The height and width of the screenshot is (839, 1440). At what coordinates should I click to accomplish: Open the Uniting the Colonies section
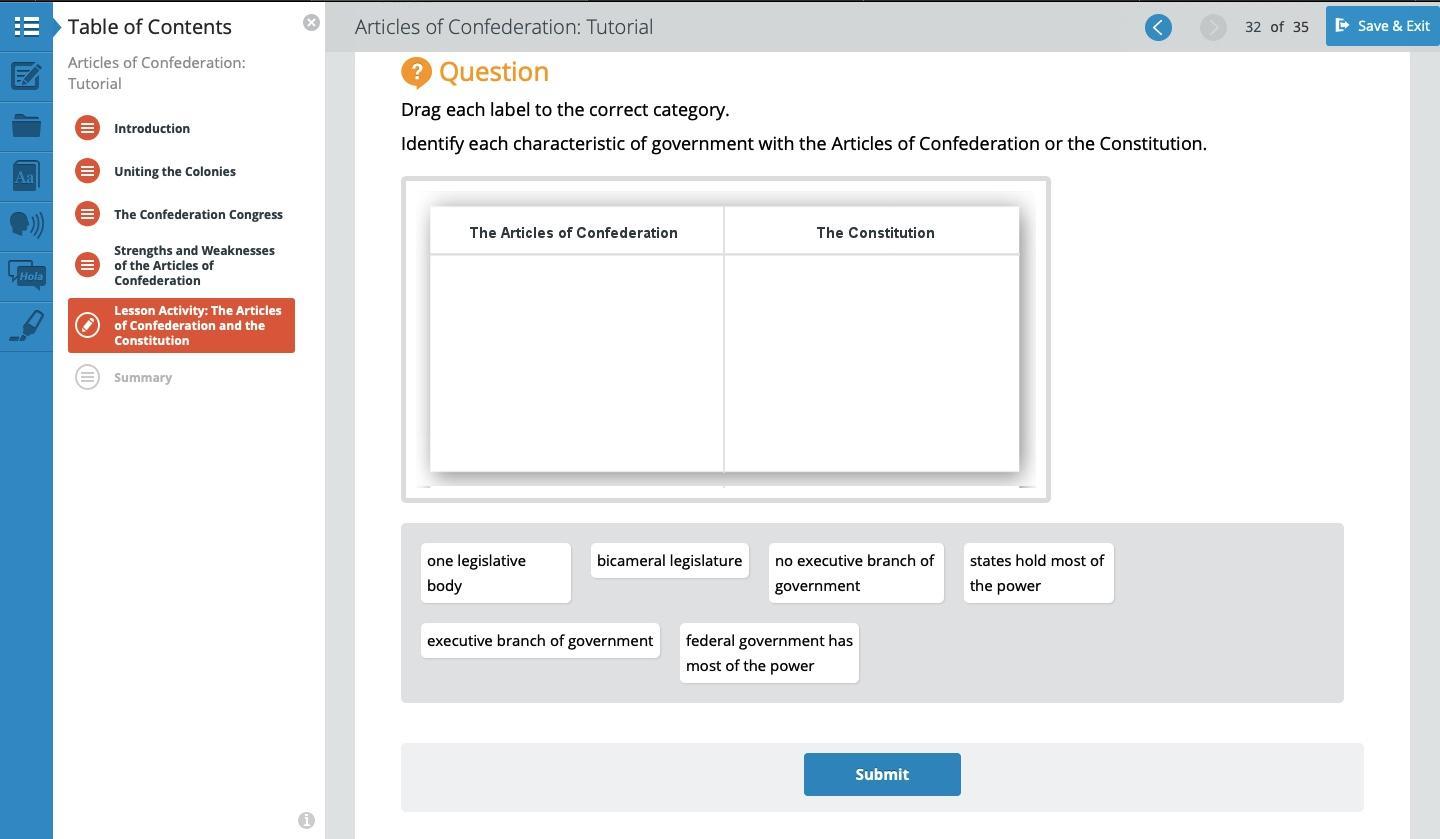(x=175, y=171)
